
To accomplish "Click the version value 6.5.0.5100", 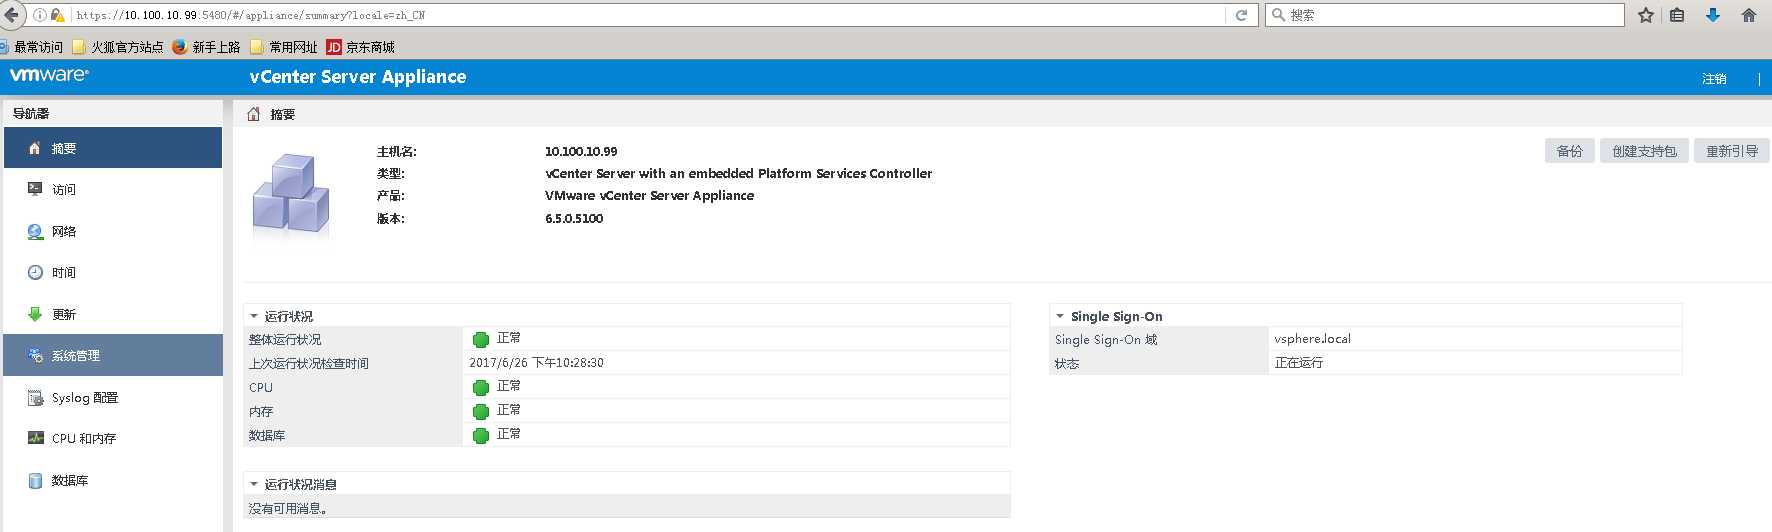I will pos(574,218).
